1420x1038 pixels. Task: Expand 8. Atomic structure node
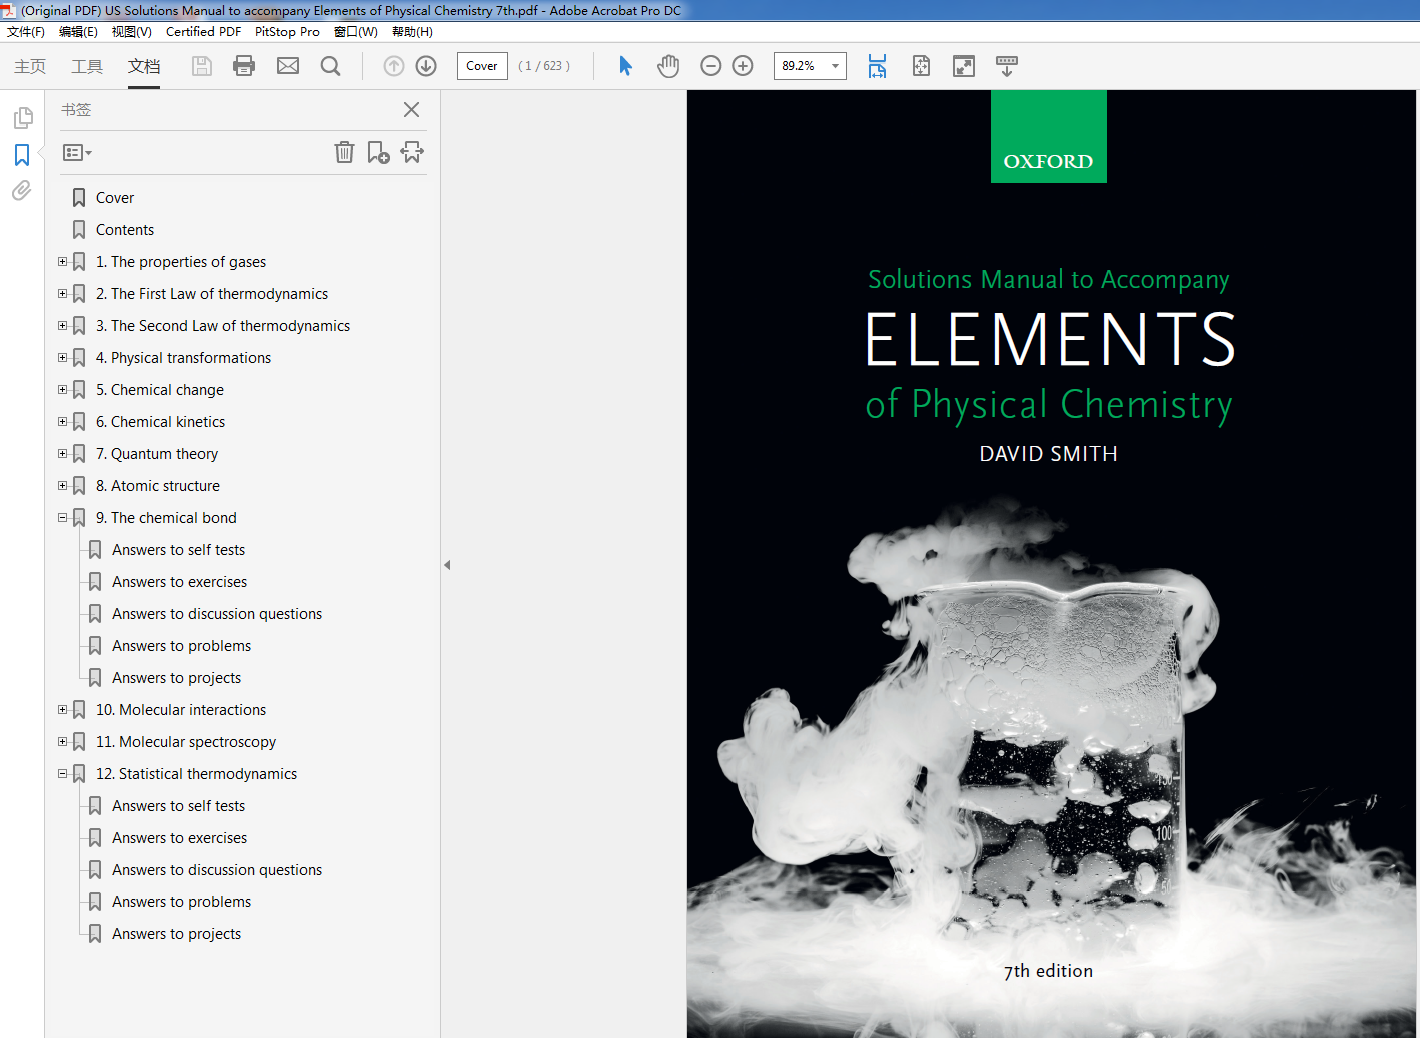[63, 486]
